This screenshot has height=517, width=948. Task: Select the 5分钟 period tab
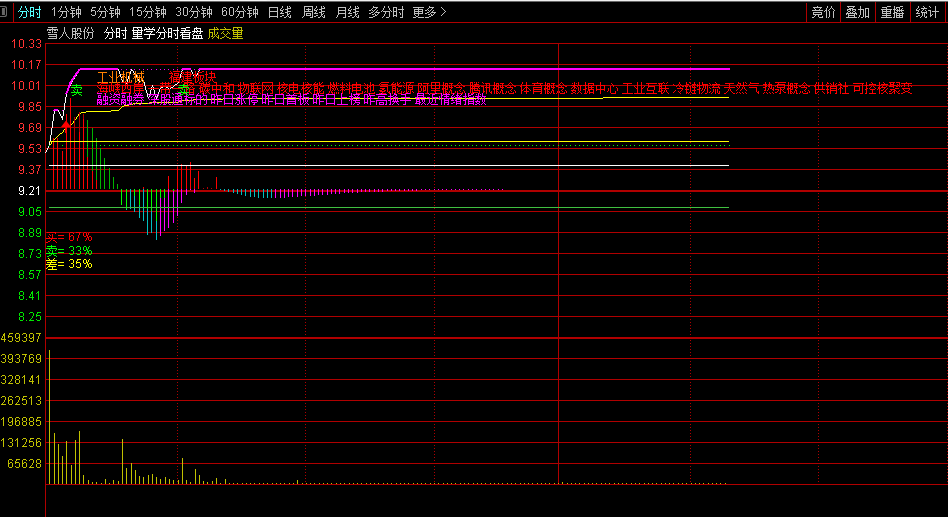tap(105, 12)
